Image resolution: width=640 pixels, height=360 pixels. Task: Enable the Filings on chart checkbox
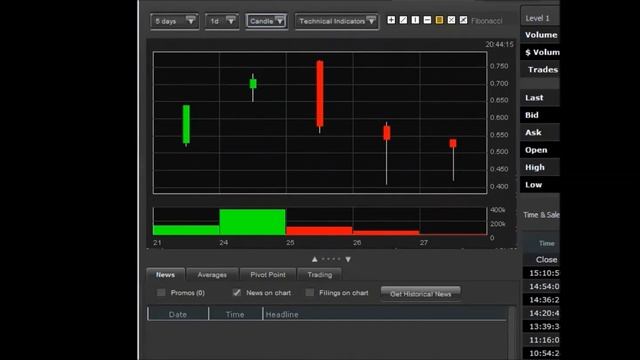tap(310, 293)
